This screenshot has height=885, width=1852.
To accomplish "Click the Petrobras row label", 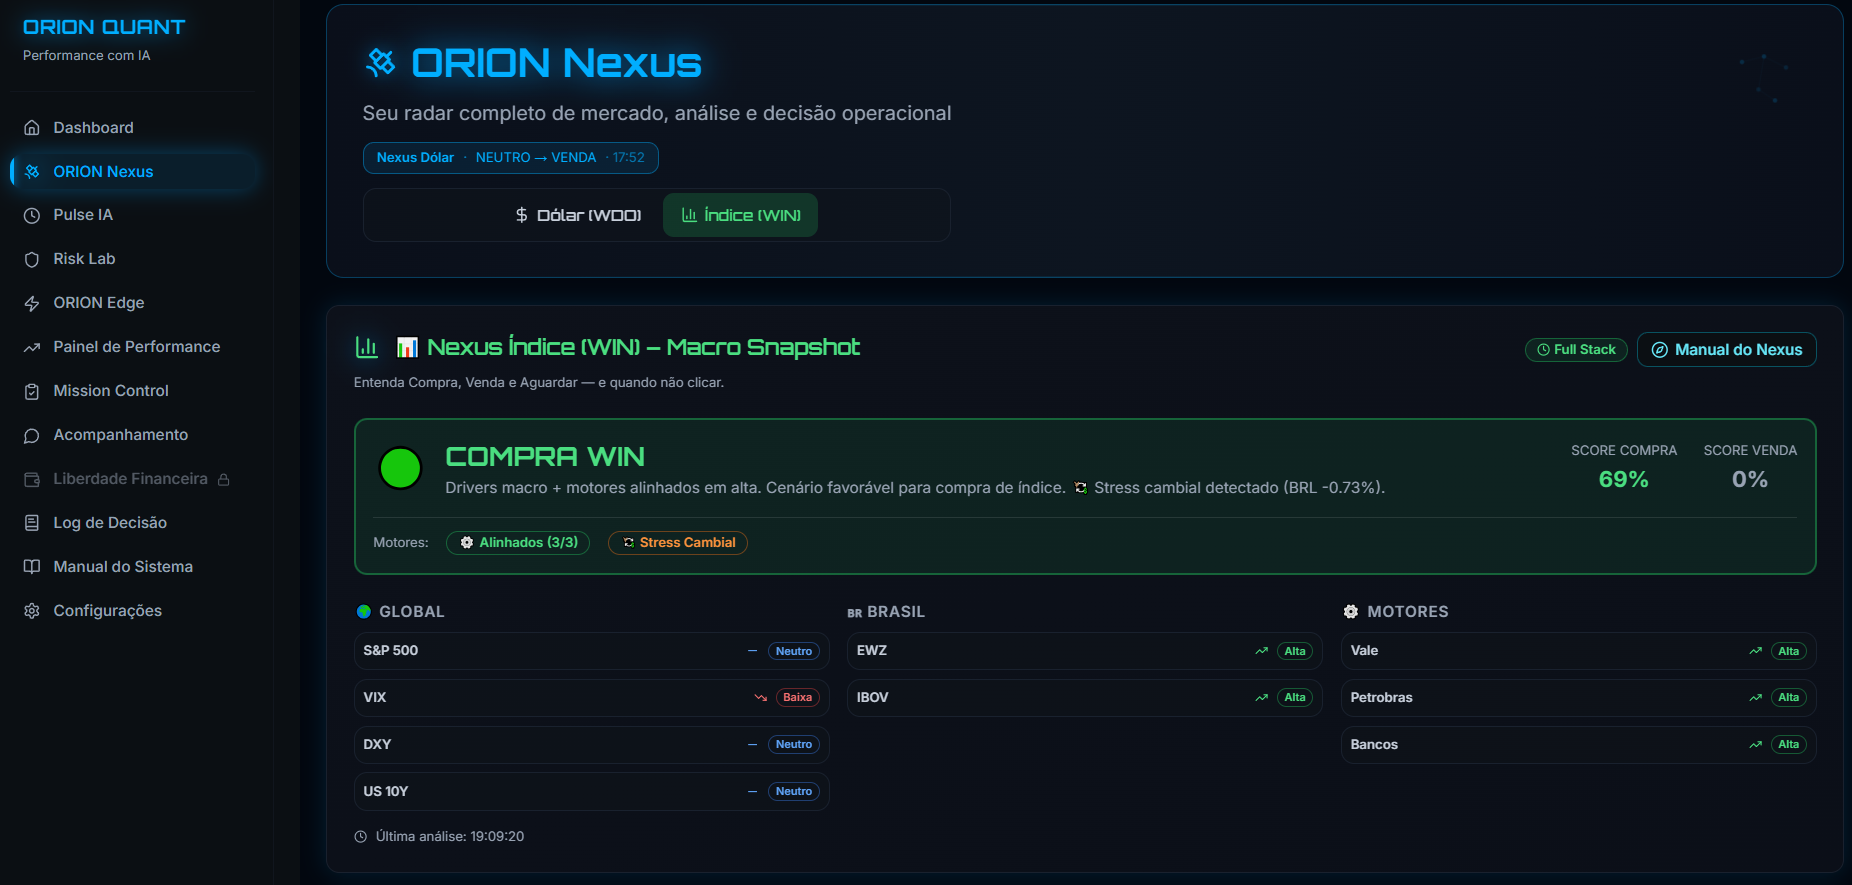I will [x=1382, y=698].
